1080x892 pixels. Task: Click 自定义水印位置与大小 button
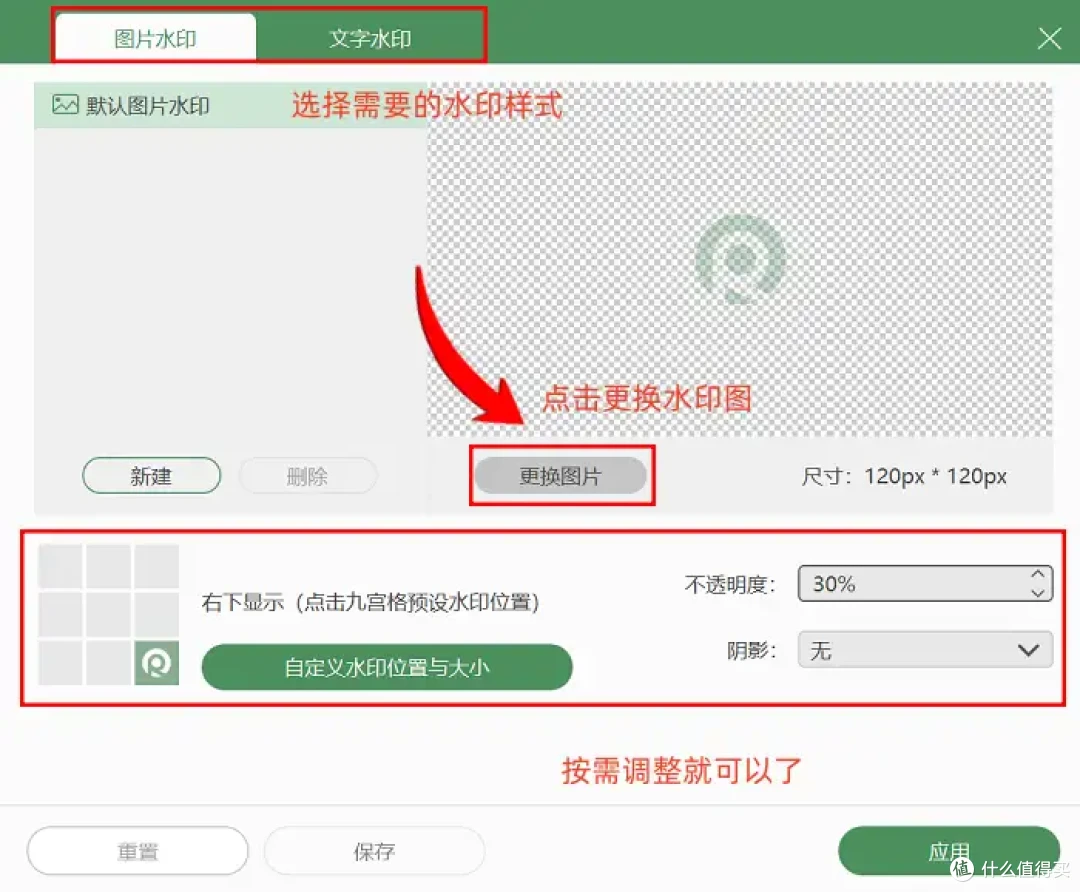pos(387,667)
